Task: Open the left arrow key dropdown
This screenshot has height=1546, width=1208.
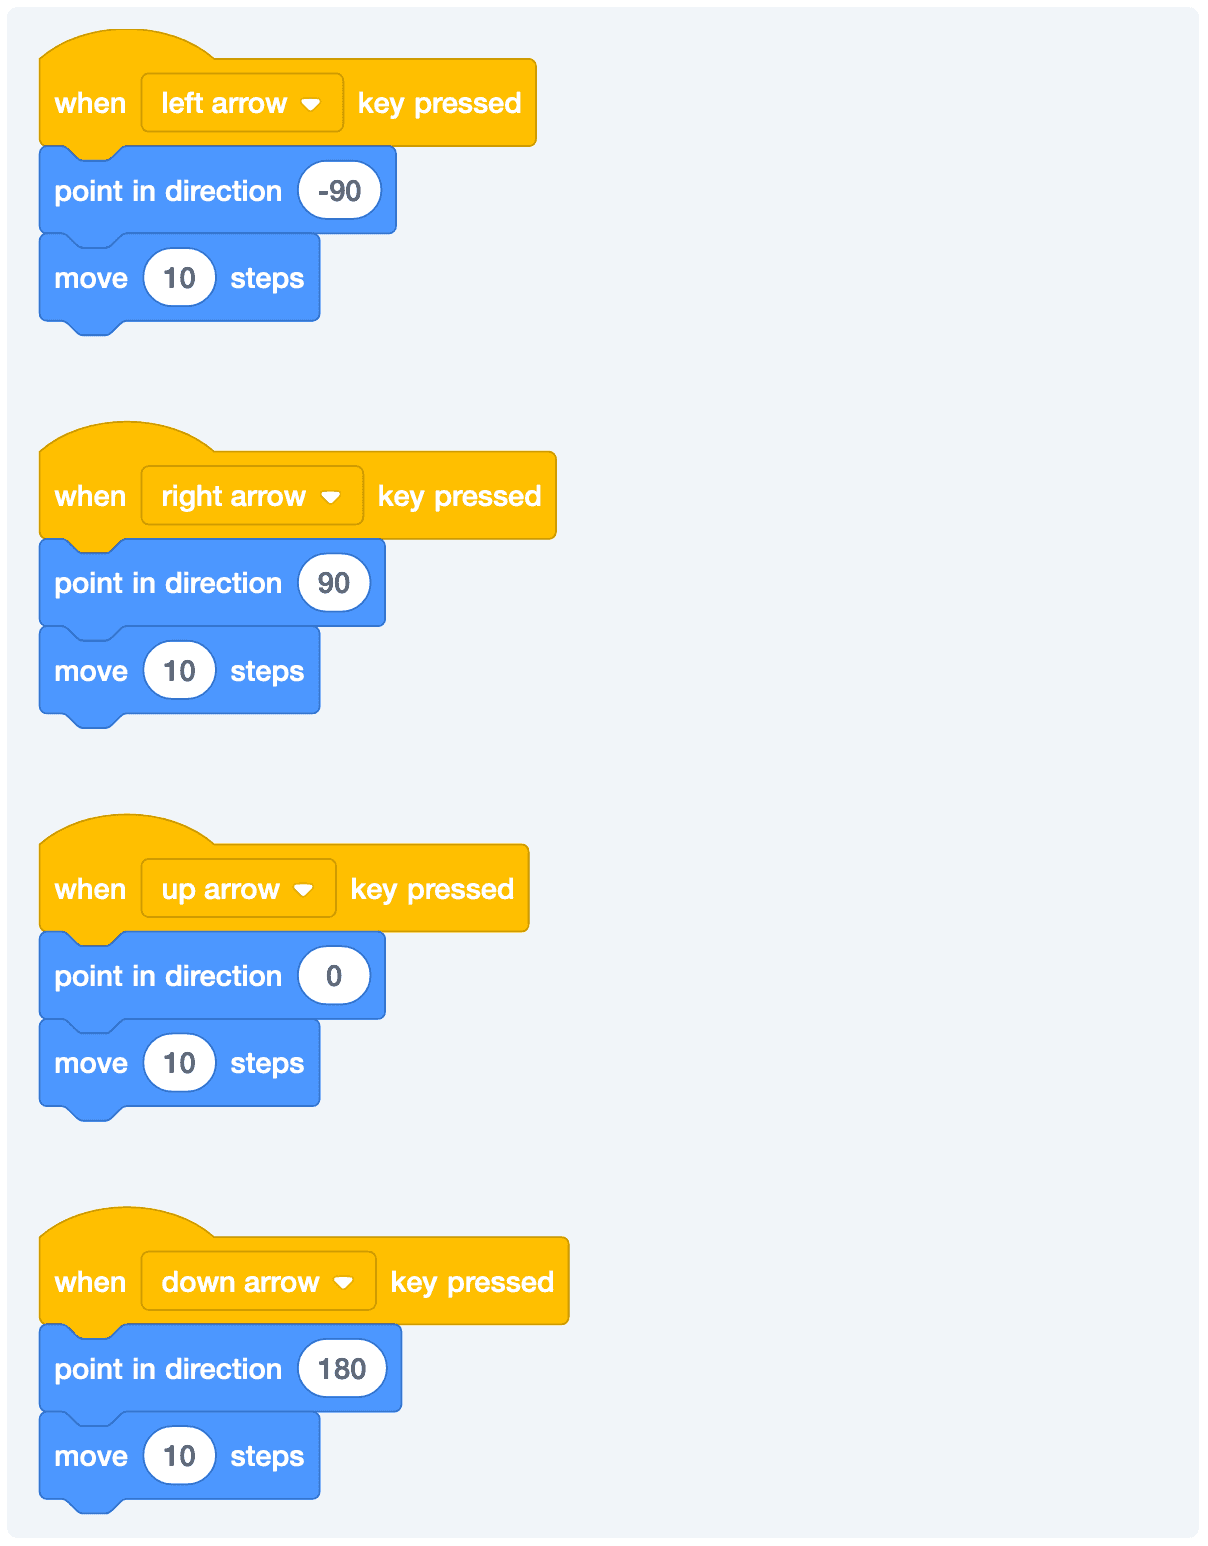Action: [x=242, y=103]
